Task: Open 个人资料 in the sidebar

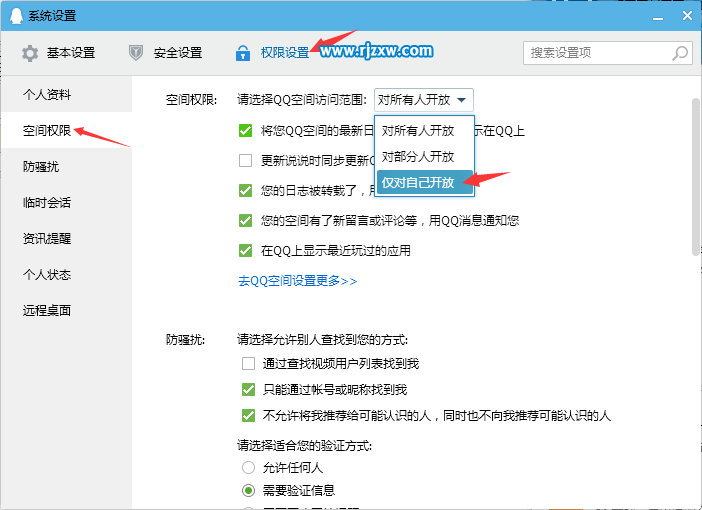Action: click(66, 94)
